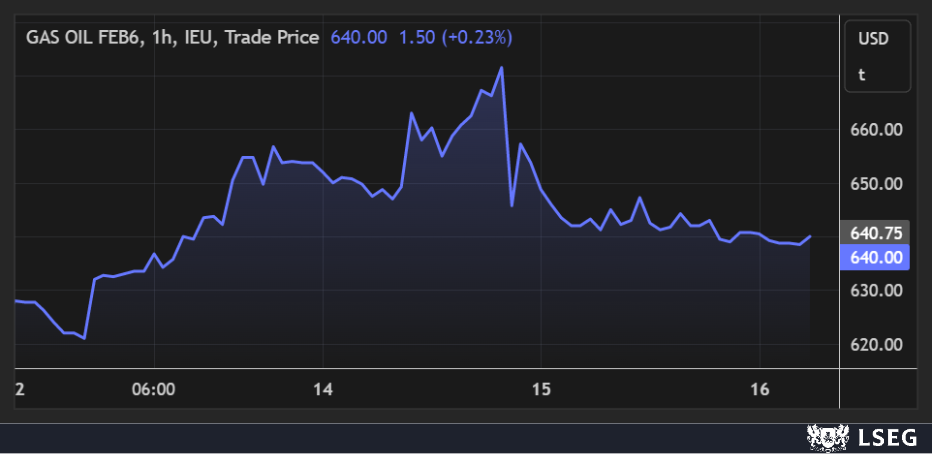Click the 14 date axis label
The height and width of the screenshot is (454, 933).
(x=322, y=389)
